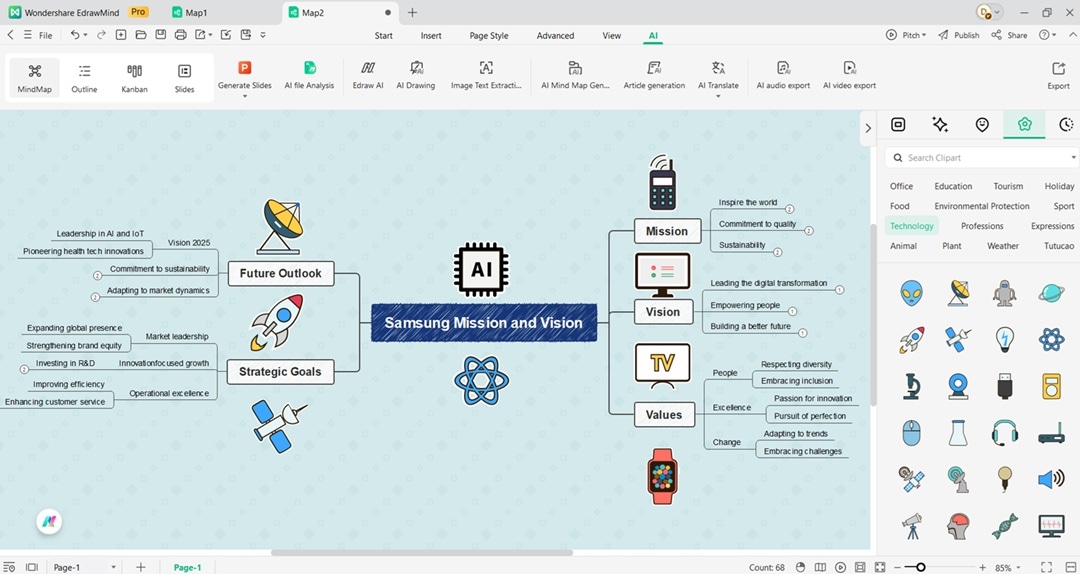Screen dimensions: 1080x574
Task: Open the View tab
Action: pos(612,36)
